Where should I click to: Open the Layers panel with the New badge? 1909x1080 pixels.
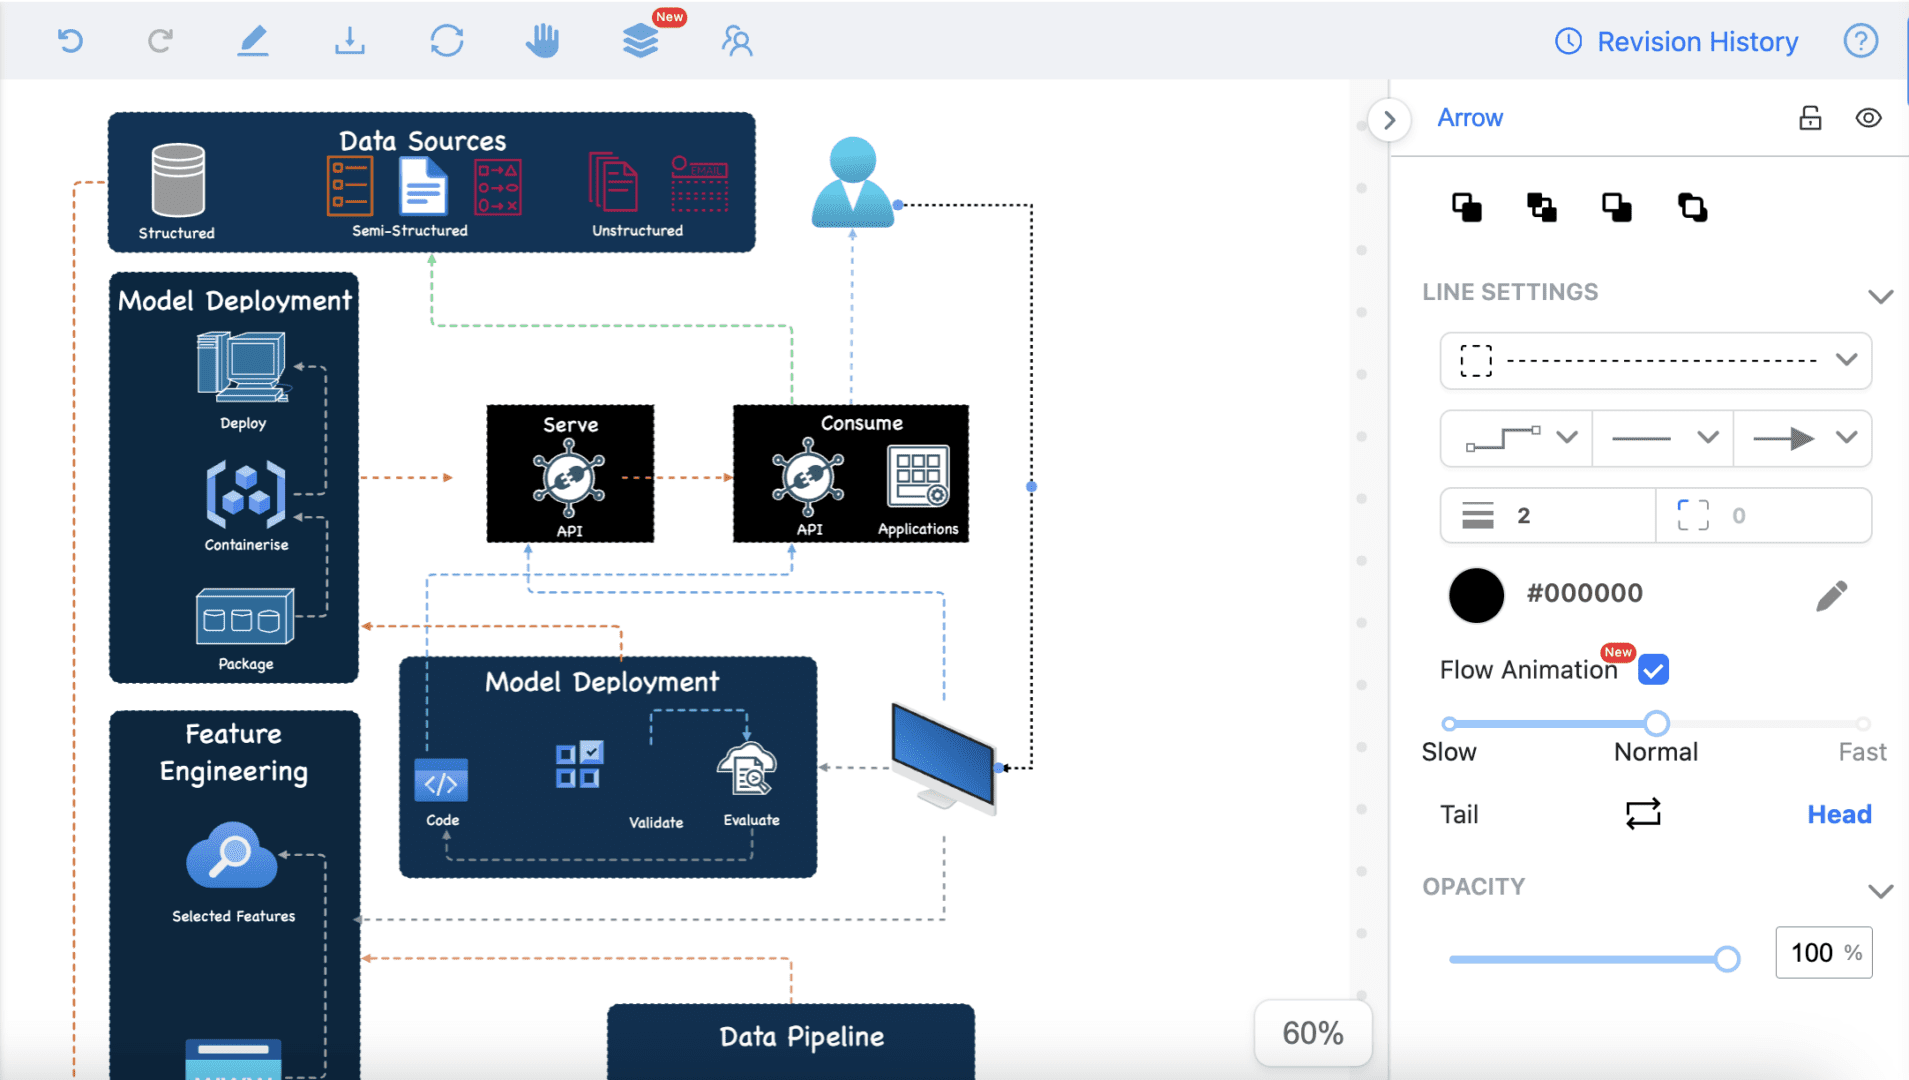[639, 42]
